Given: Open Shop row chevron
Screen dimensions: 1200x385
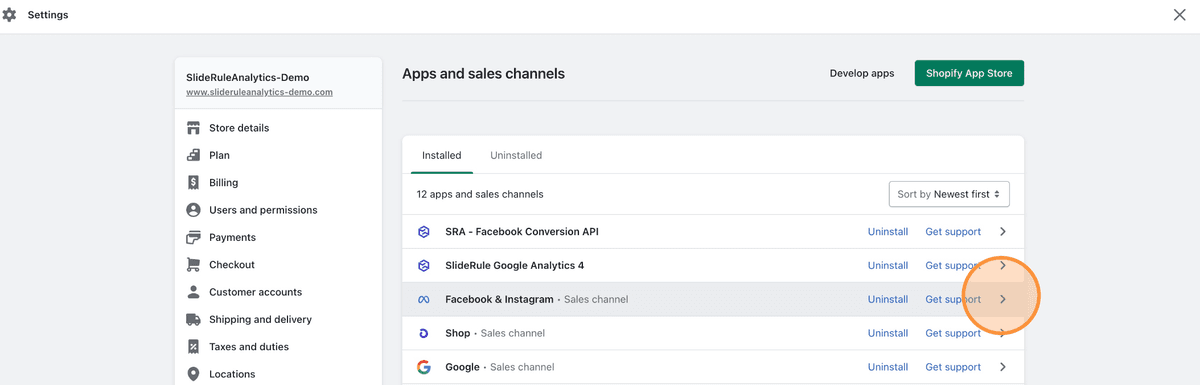Looking at the screenshot, I should coord(1003,333).
